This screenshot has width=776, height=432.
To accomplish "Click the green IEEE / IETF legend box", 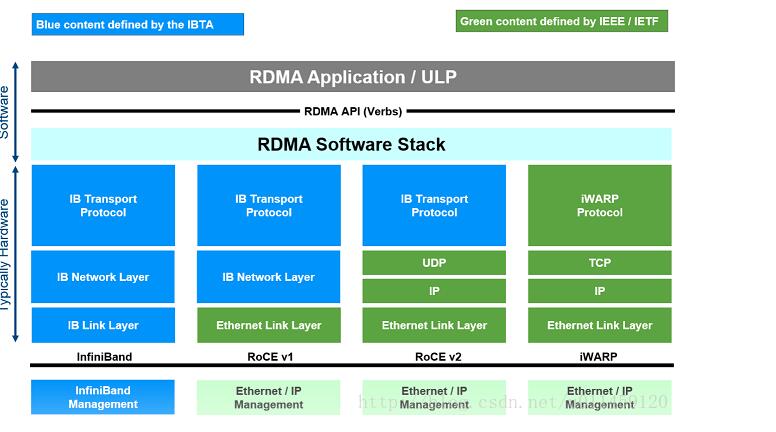I will pos(562,21).
